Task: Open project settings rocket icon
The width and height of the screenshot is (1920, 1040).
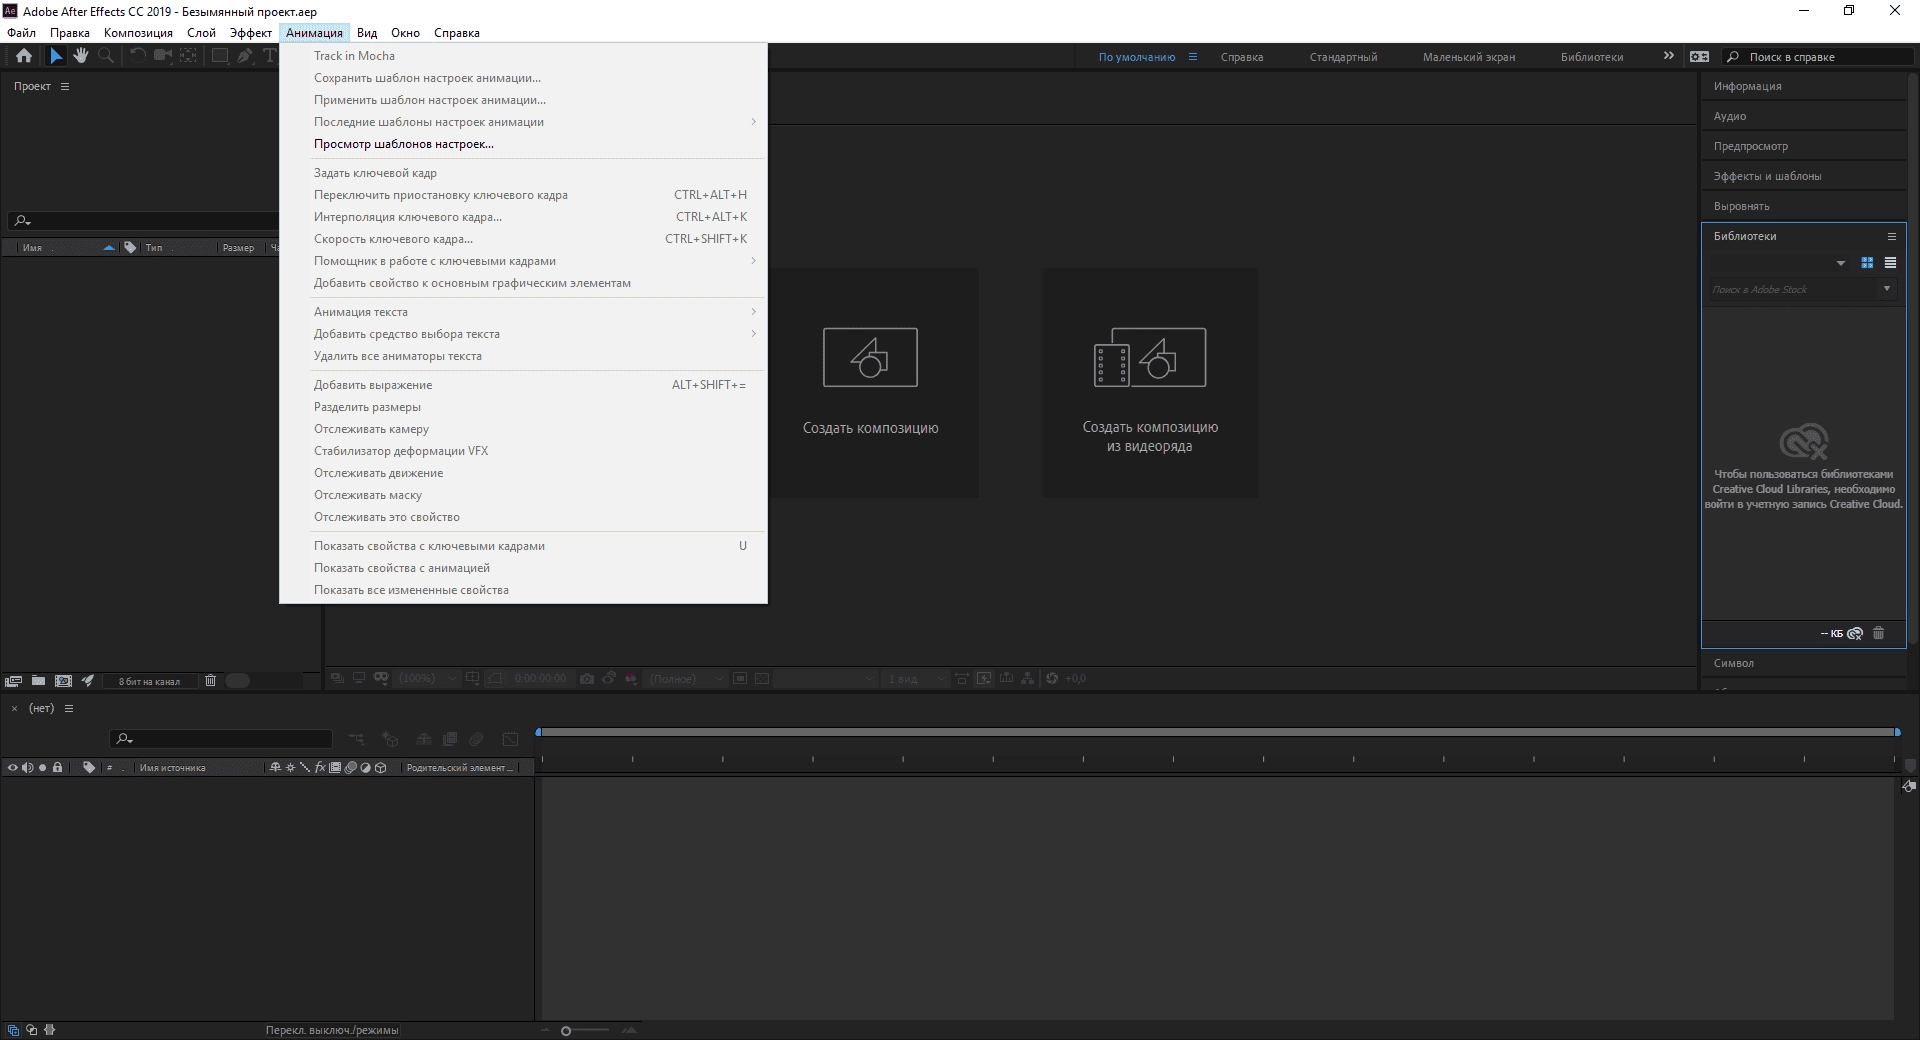Action: click(x=88, y=681)
